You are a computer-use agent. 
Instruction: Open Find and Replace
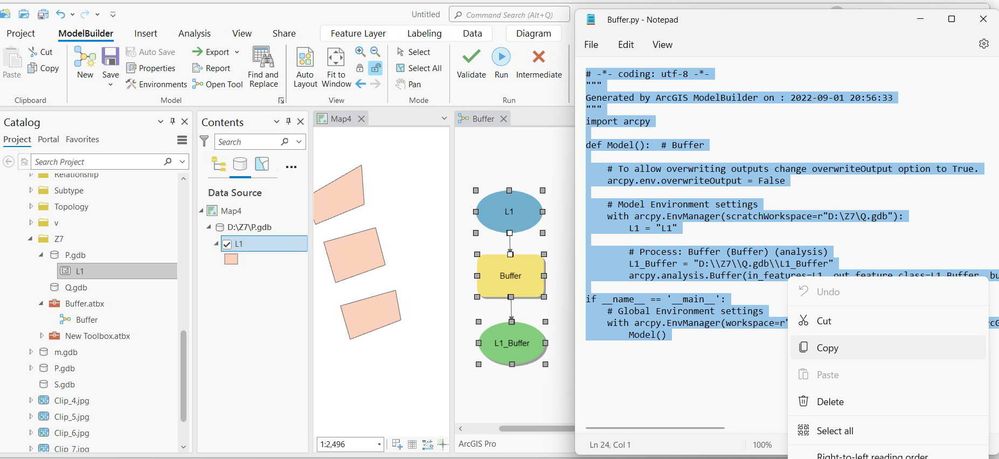point(263,66)
